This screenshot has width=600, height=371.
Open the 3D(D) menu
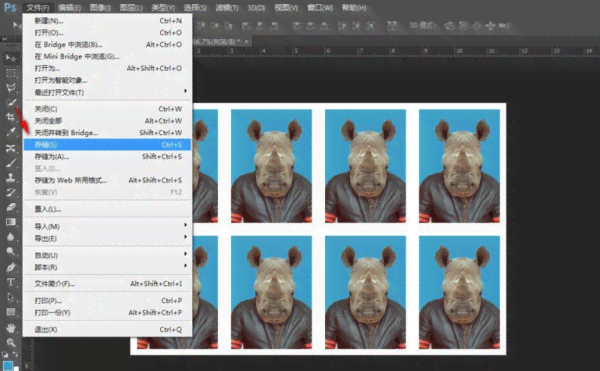(x=256, y=8)
